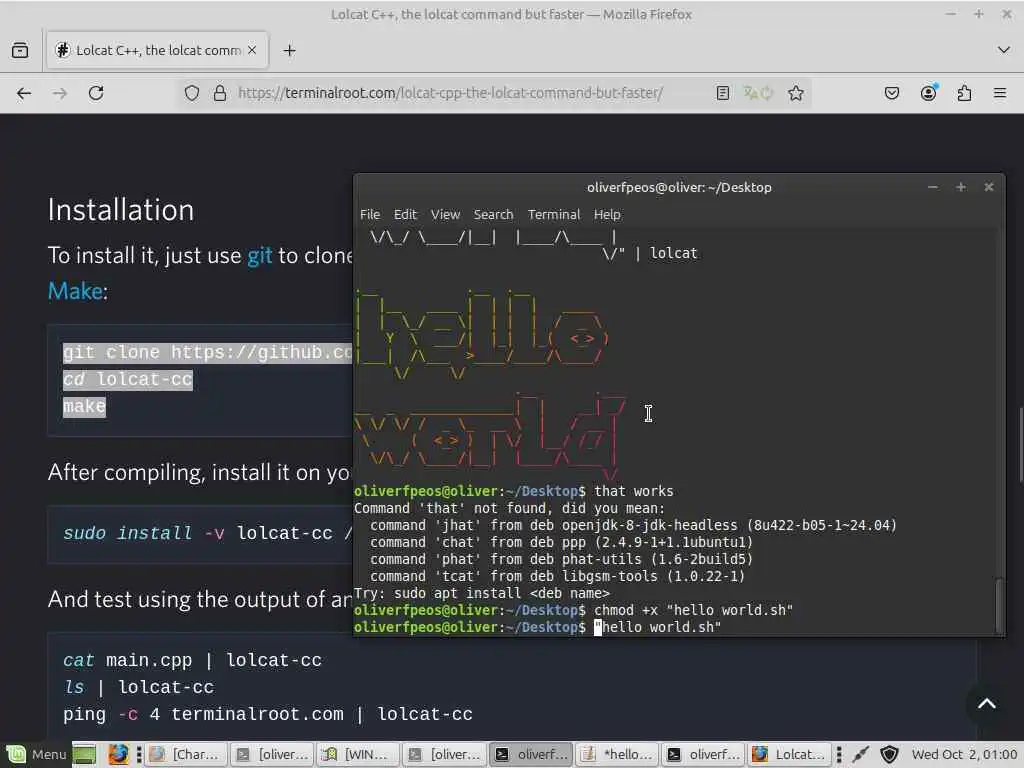Reload the current page
Viewport: 1024px width, 768px height.
(96, 93)
